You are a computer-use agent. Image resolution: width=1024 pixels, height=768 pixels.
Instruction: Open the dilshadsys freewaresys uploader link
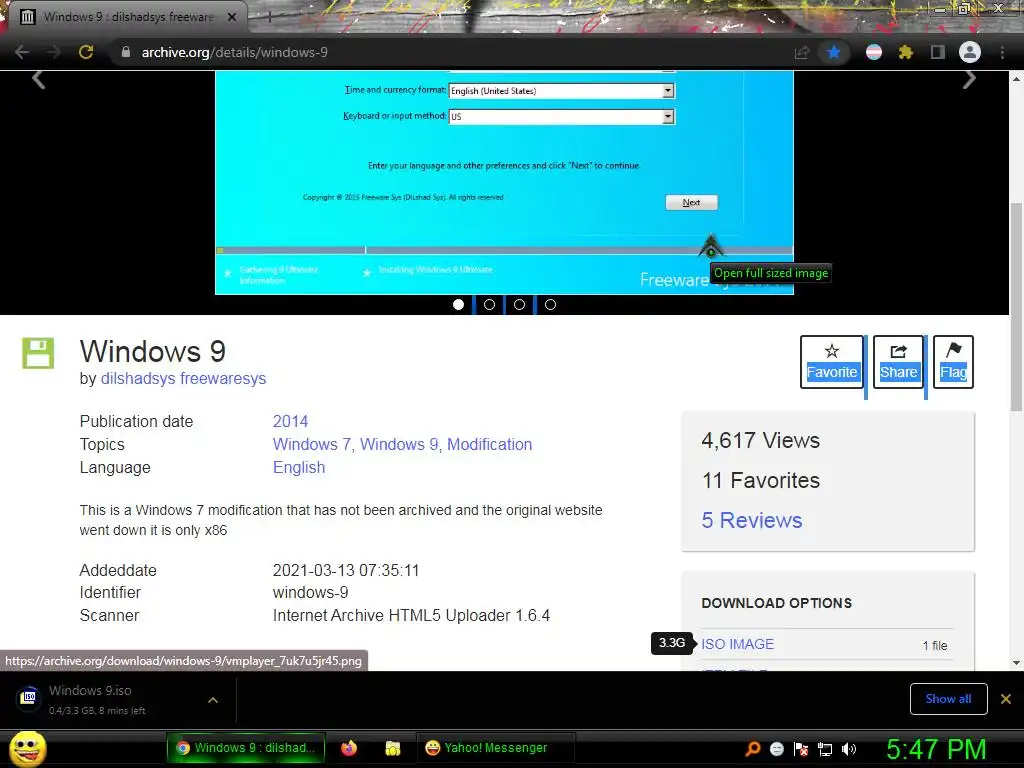click(183, 379)
